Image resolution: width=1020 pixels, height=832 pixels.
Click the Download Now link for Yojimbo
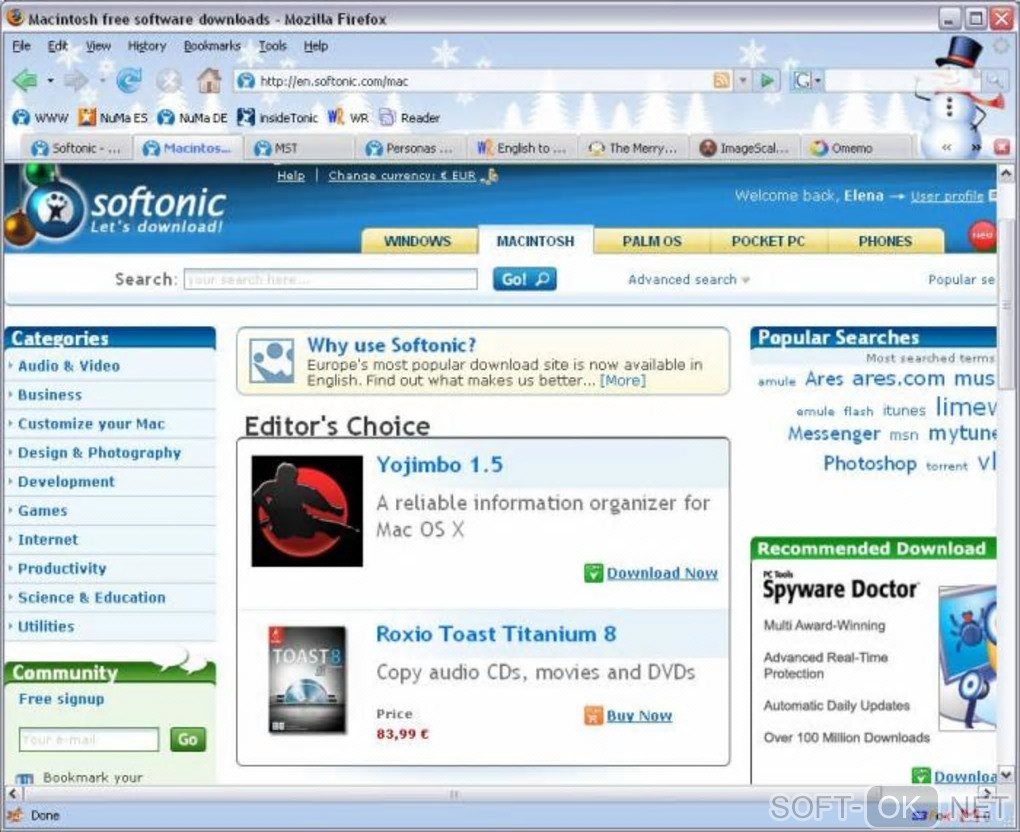click(x=662, y=573)
